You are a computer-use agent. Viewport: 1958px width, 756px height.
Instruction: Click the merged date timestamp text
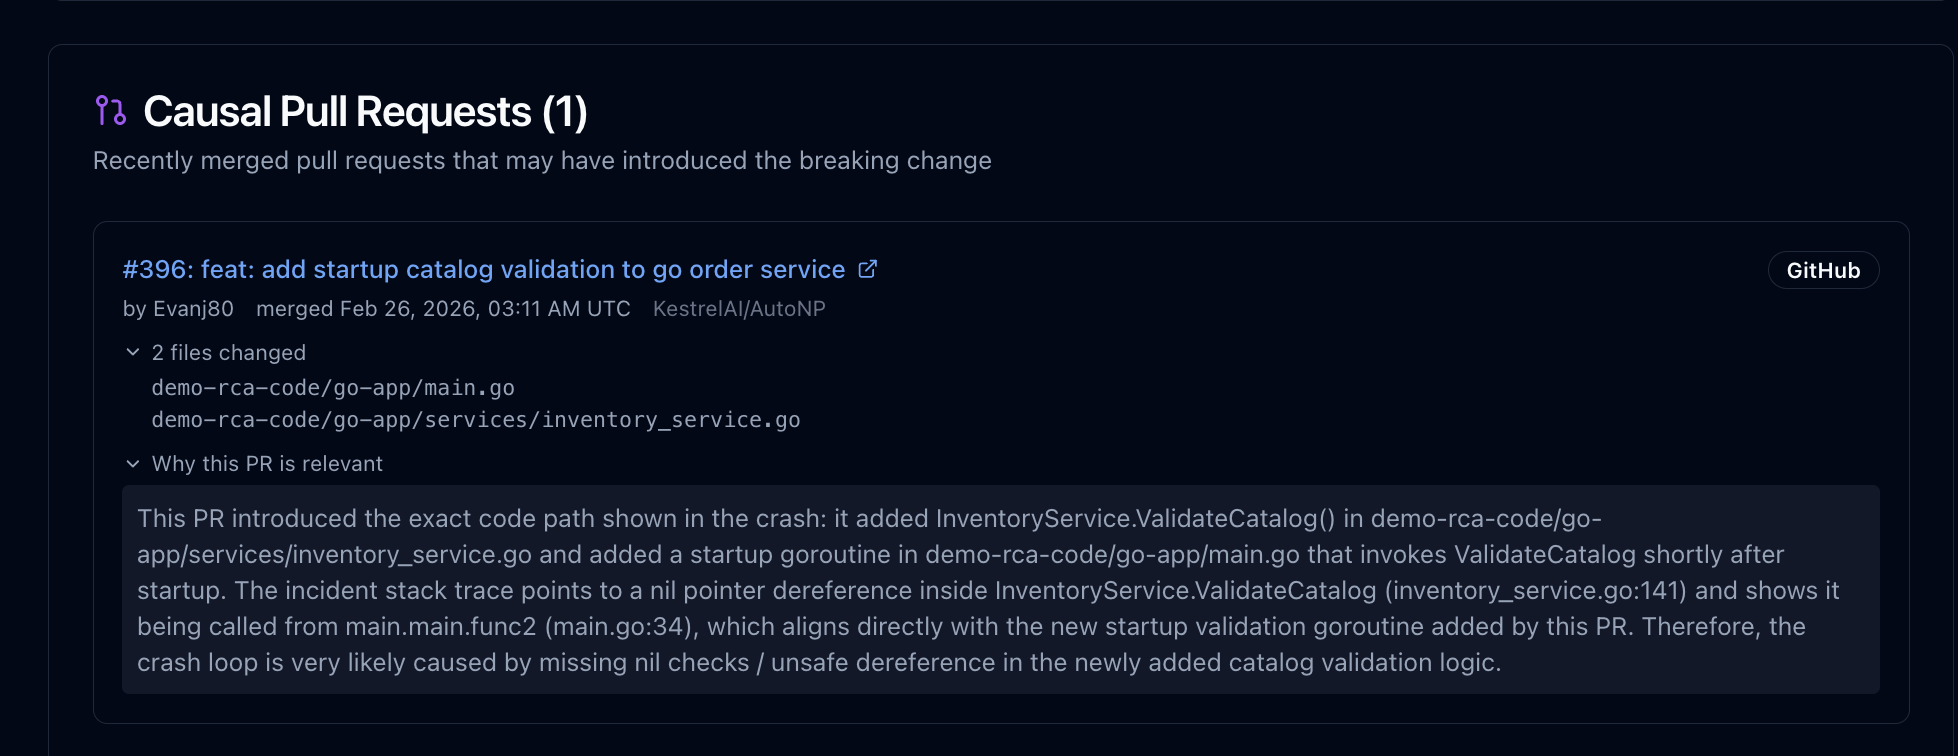click(444, 308)
